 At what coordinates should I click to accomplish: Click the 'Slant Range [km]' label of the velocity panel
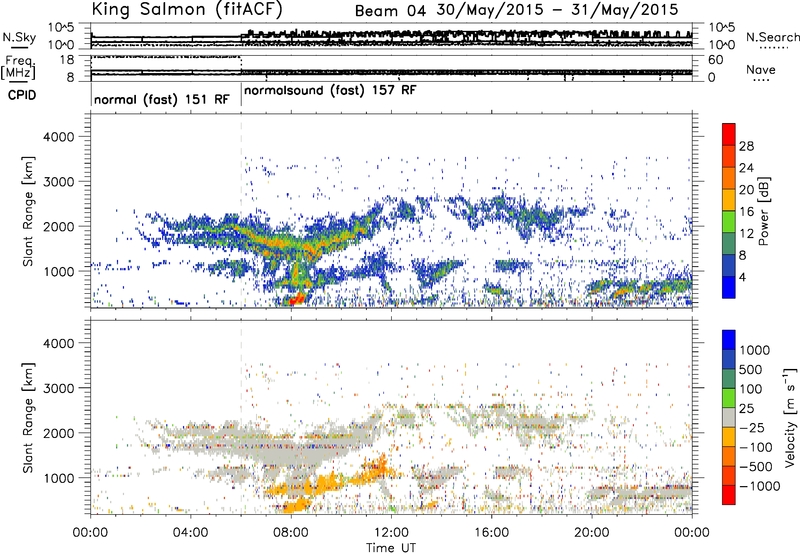pyautogui.click(x=28, y=418)
